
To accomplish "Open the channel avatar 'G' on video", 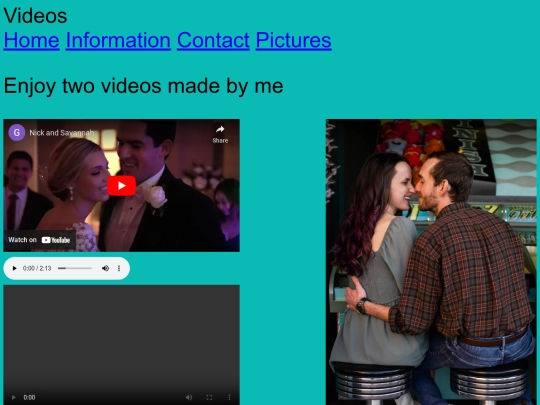I will click(17, 133).
